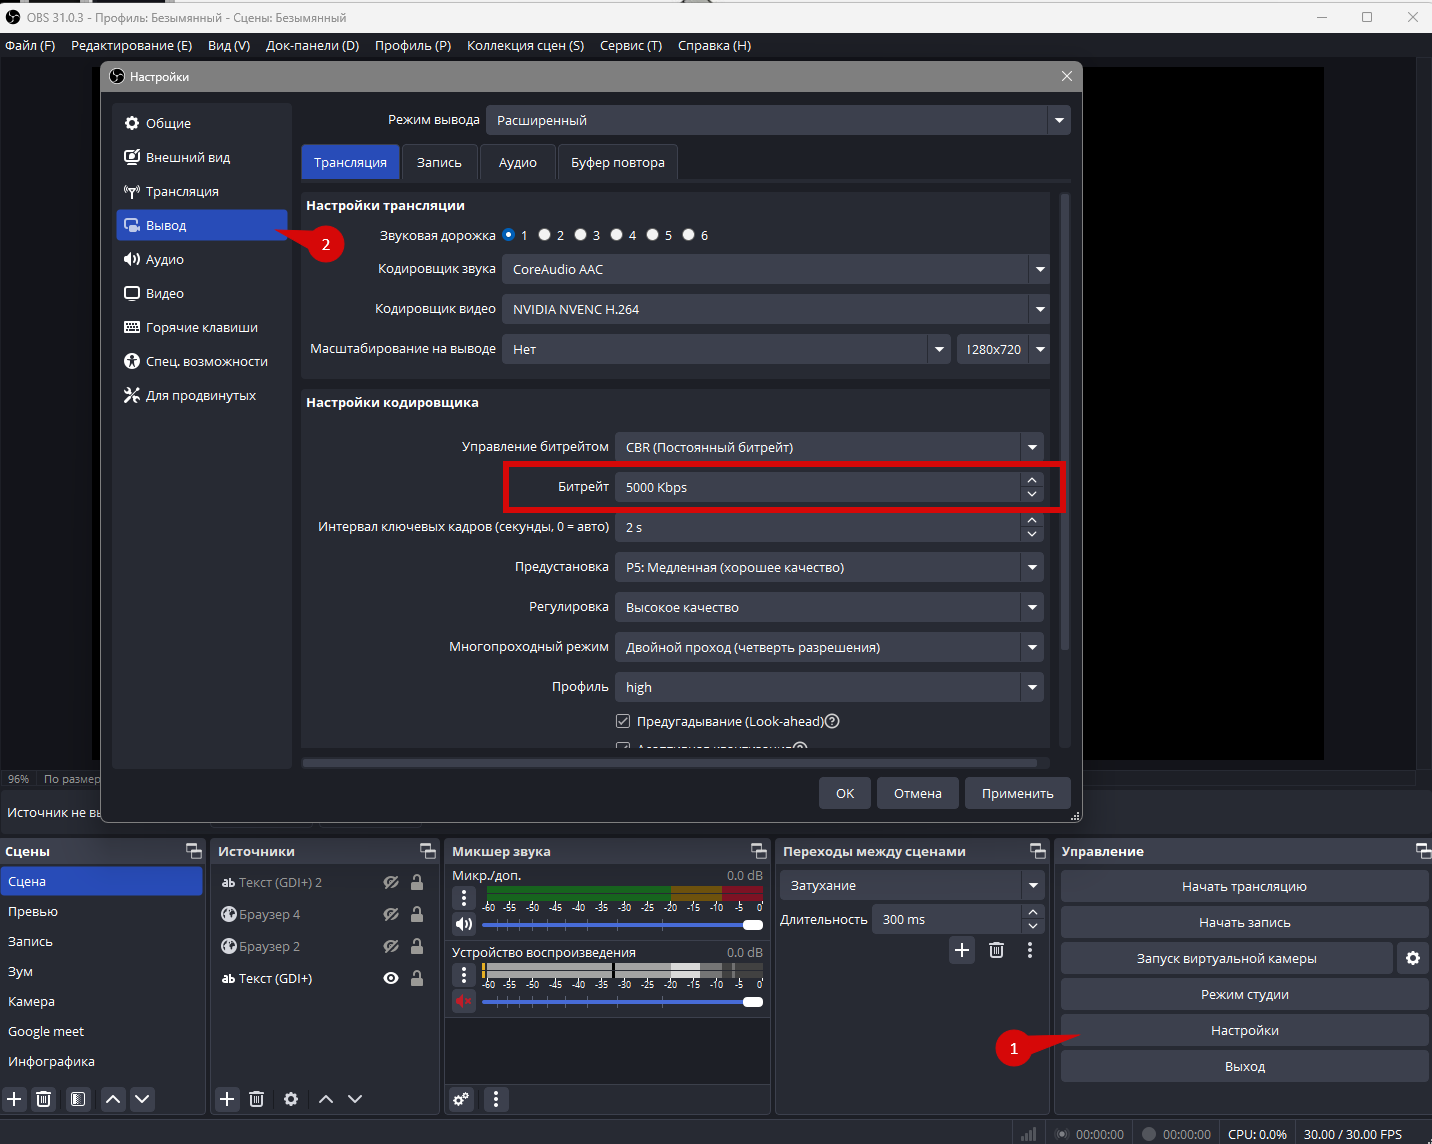The image size is (1432, 1144).
Task: Select Видео in settings sidebar
Action: [202, 293]
